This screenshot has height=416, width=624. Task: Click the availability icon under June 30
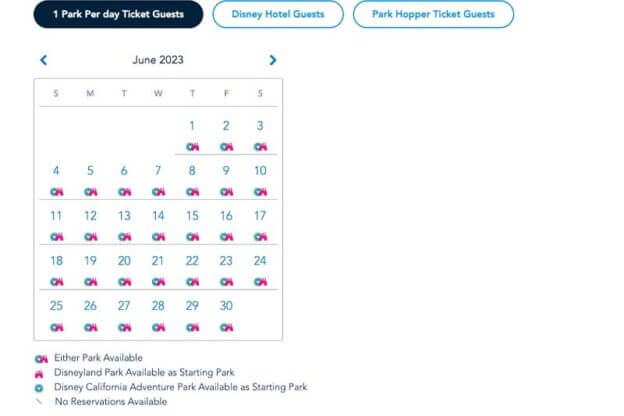coord(226,327)
